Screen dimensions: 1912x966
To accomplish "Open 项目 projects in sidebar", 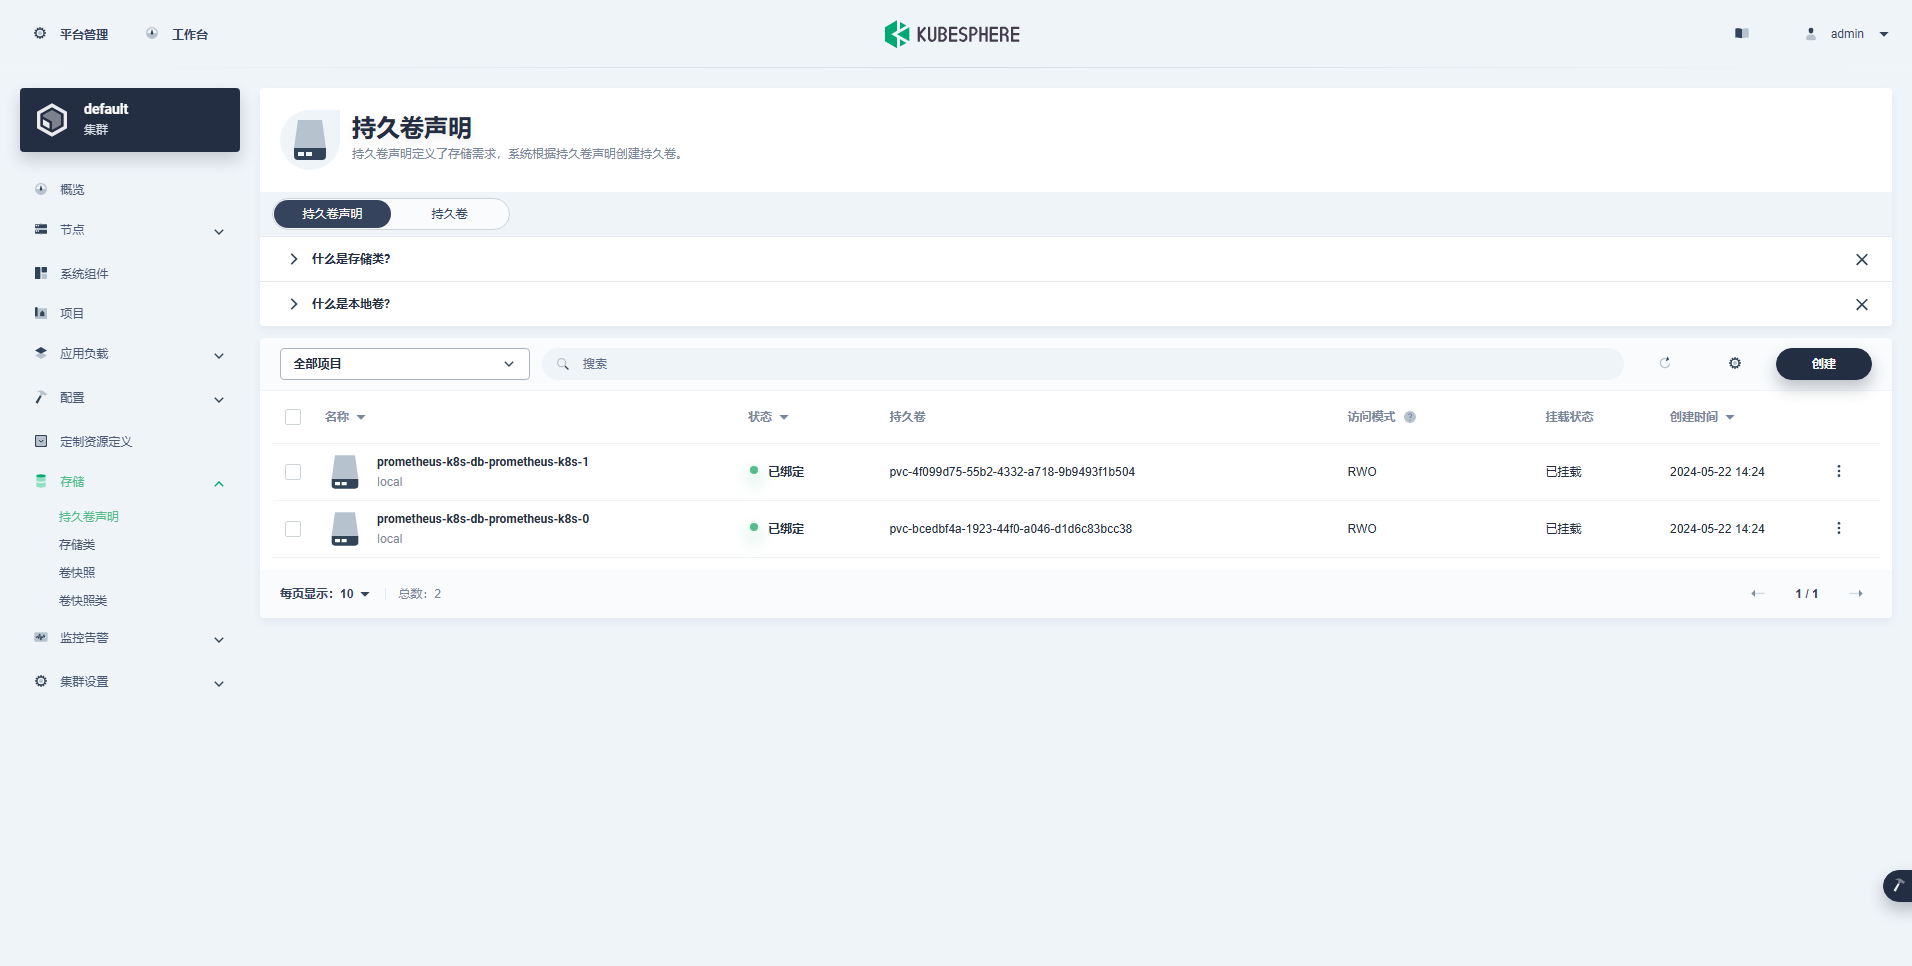I will pyautogui.click(x=72, y=313).
